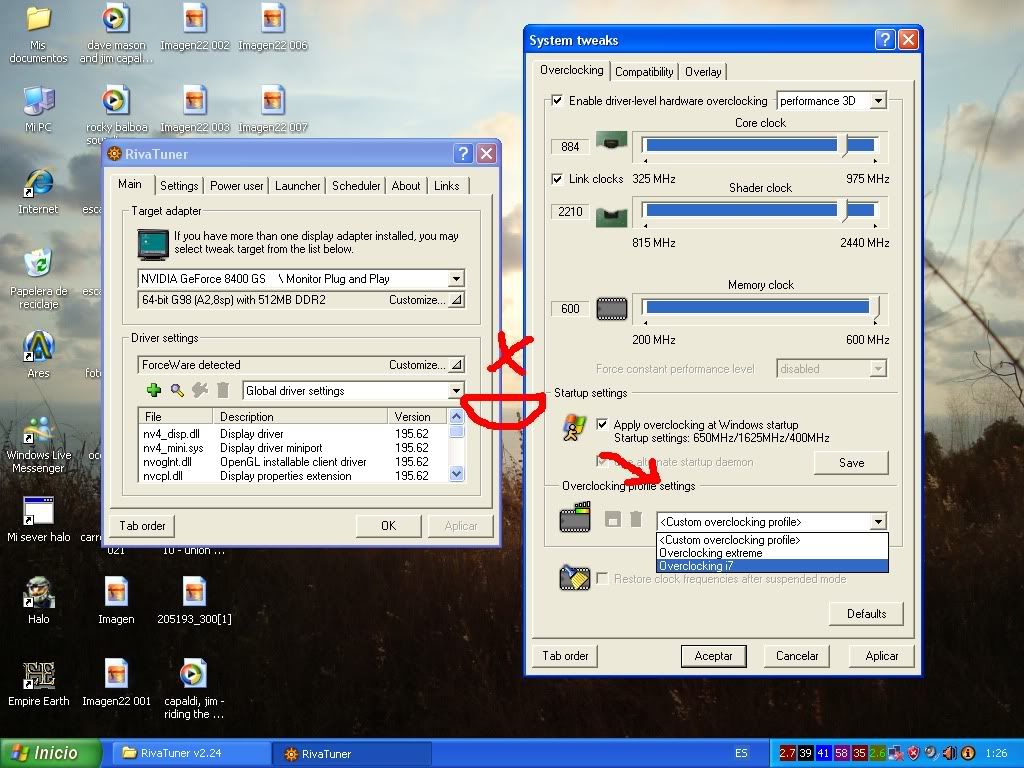Click OK in RivaTuner window
The height and width of the screenshot is (768, 1024).
[389, 526]
